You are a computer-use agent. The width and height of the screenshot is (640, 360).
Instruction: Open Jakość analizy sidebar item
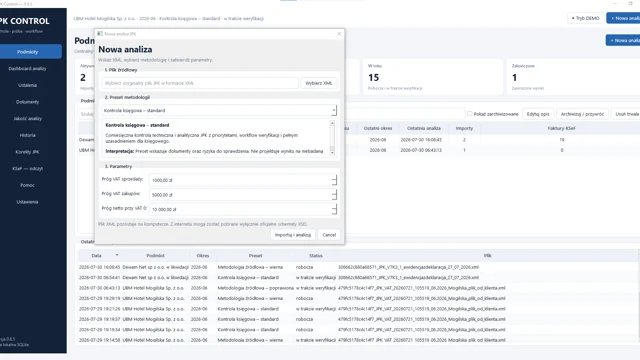(28, 119)
